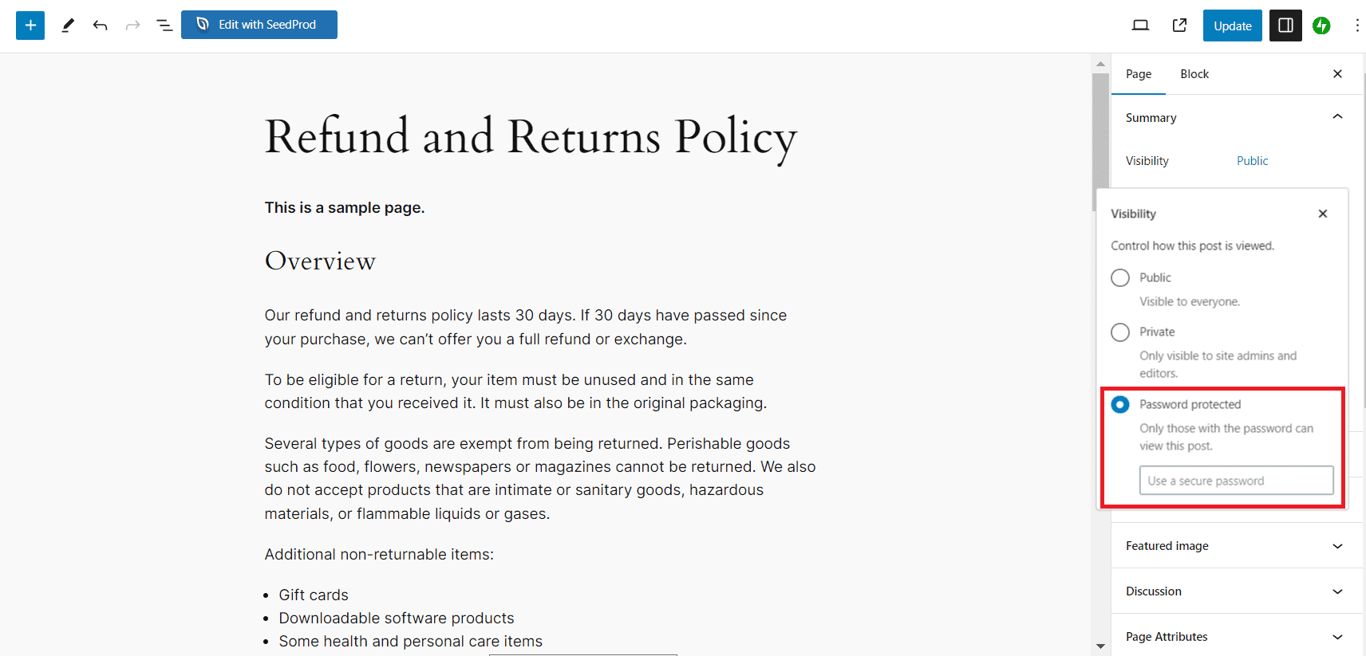This screenshot has width=1366, height=656.
Task: Click the green Jetpack Boost icon
Action: coord(1321,24)
